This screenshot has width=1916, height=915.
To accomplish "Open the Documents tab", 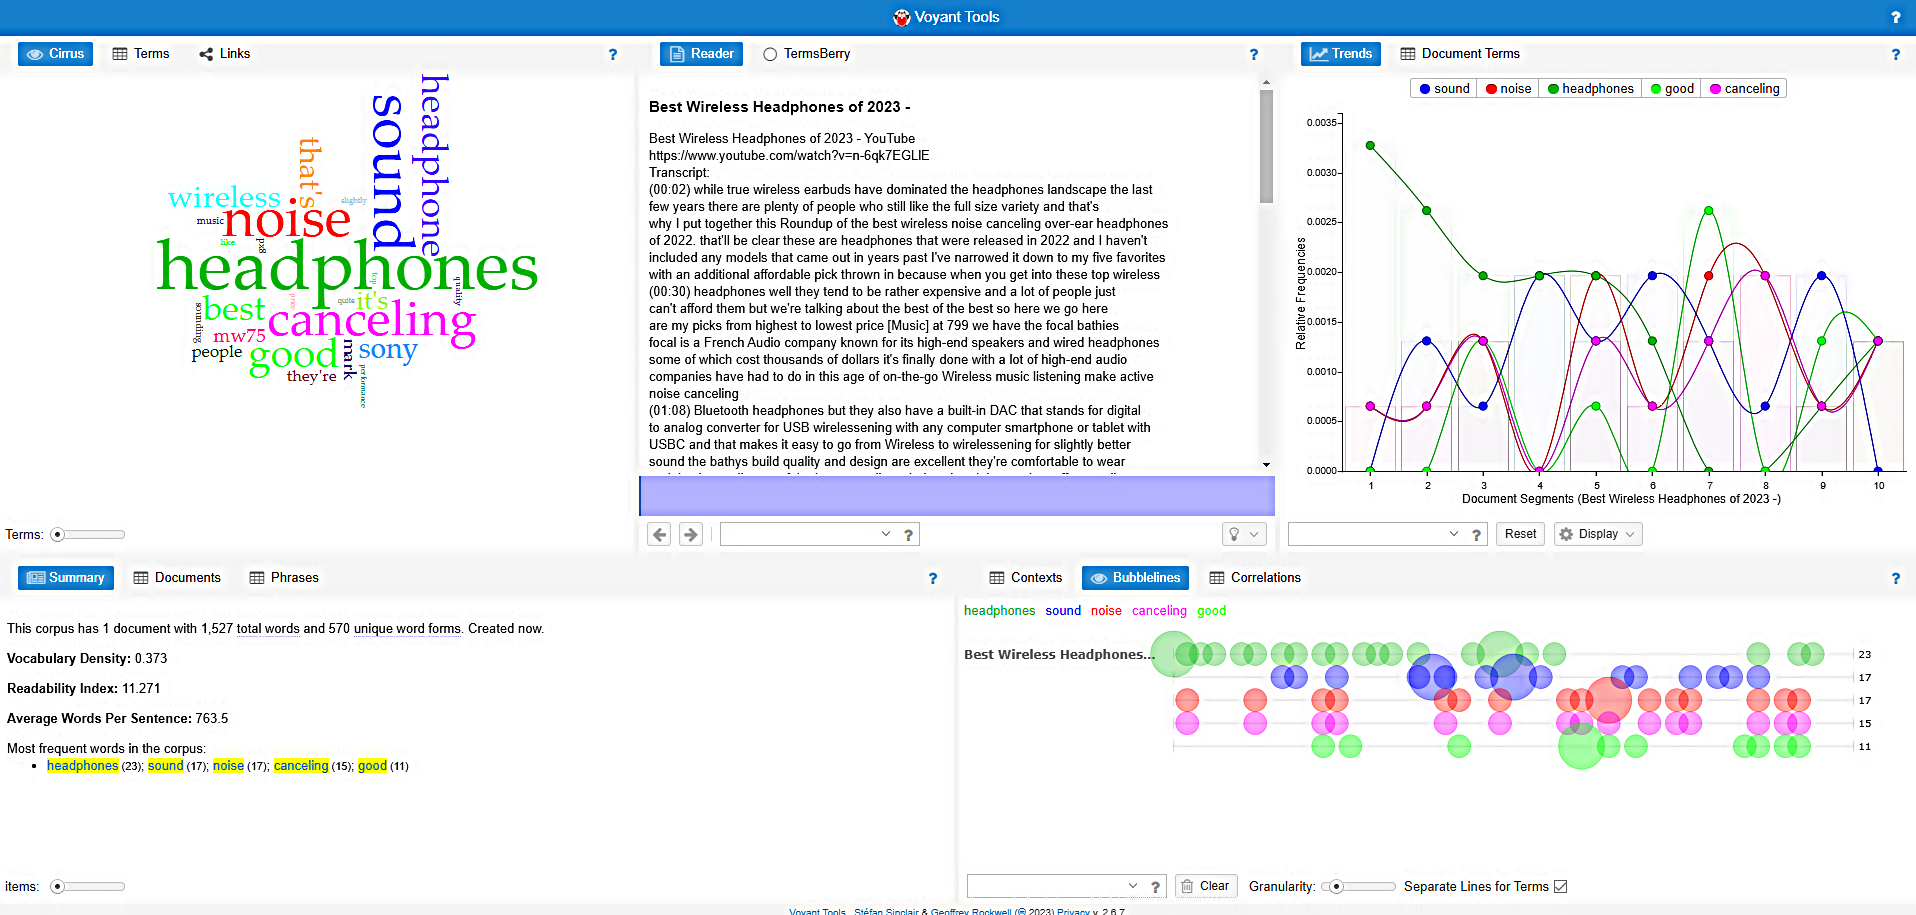I will coord(177,578).
